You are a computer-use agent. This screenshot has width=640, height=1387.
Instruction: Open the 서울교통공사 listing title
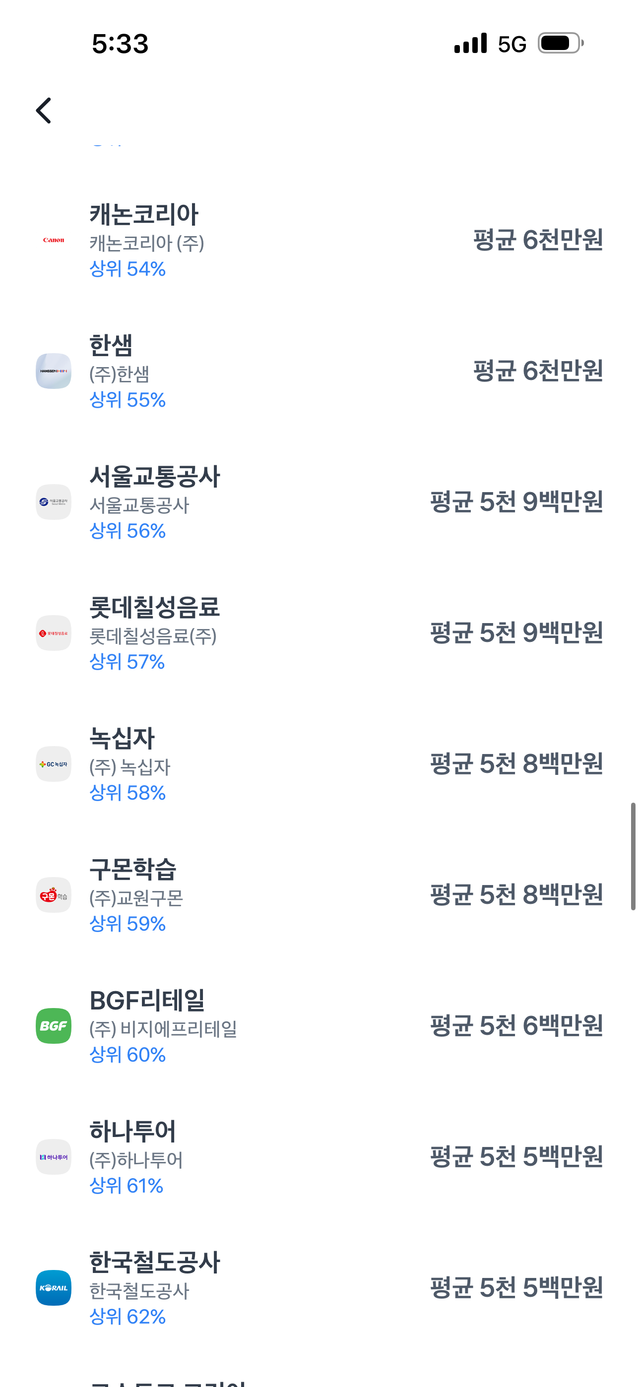coord(154,476)
